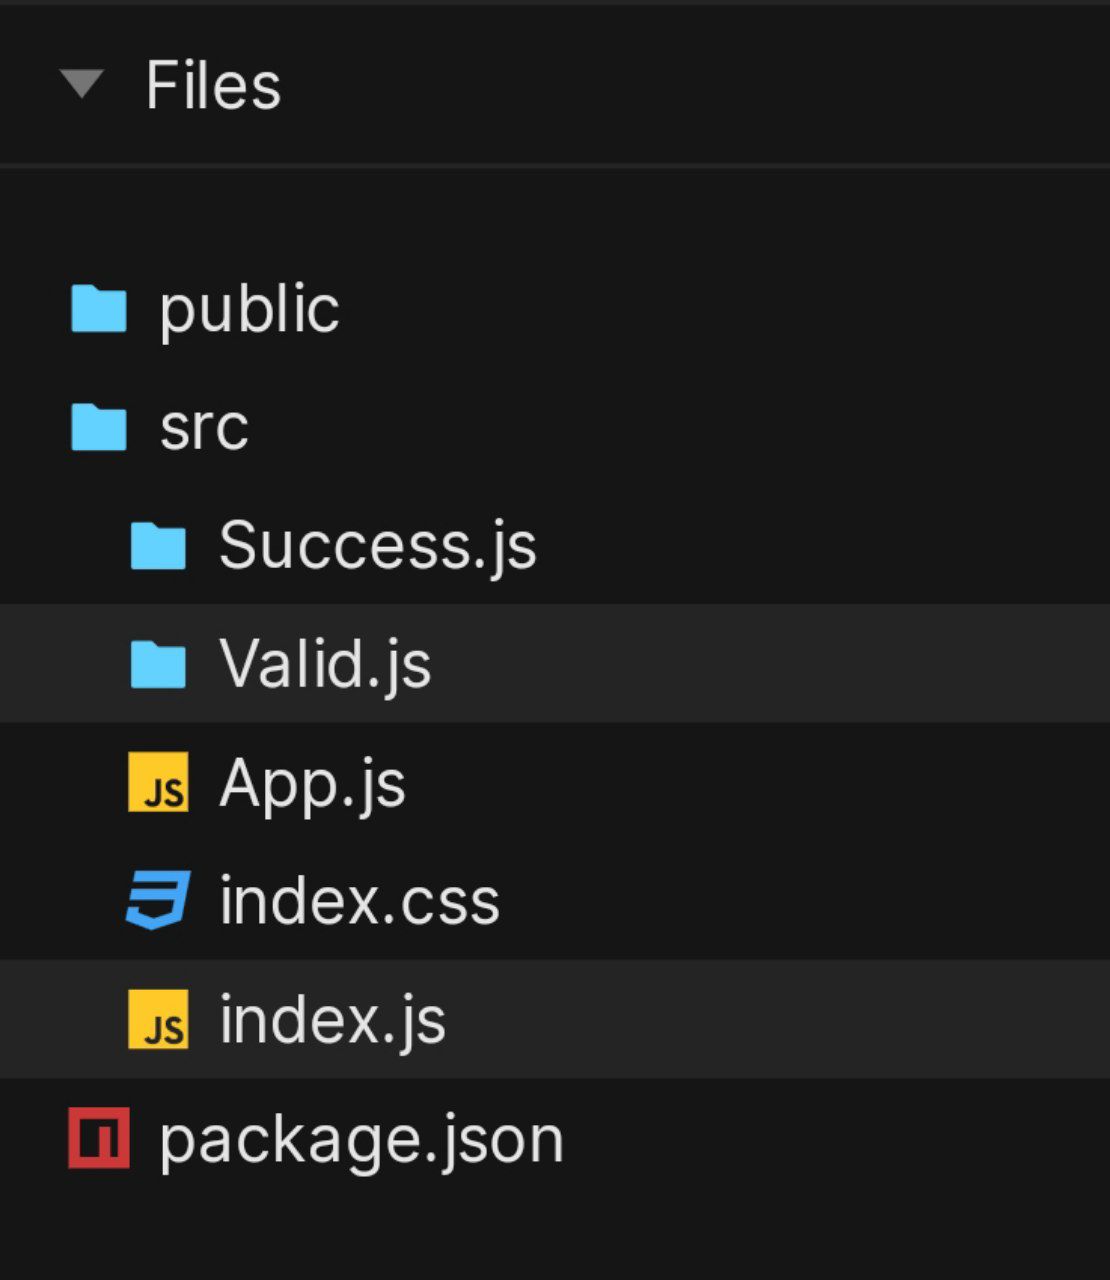1110x1280 pixels.
Task: Expand the public folder by its name
Action: point(249,309)
